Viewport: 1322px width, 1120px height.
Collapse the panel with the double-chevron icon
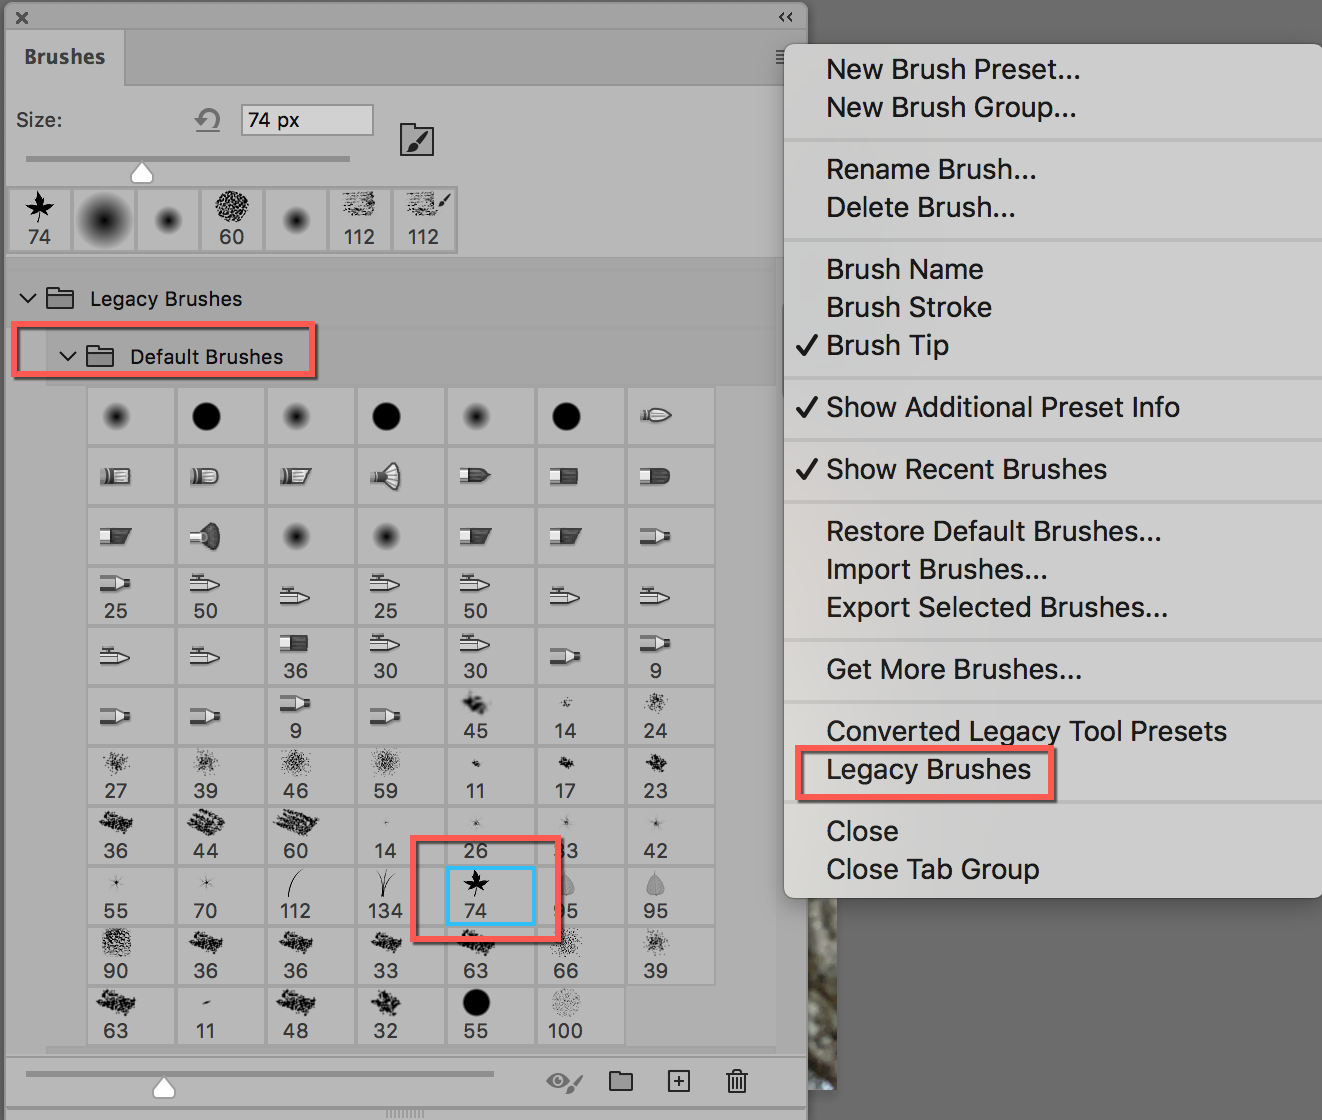pos(786,17)
